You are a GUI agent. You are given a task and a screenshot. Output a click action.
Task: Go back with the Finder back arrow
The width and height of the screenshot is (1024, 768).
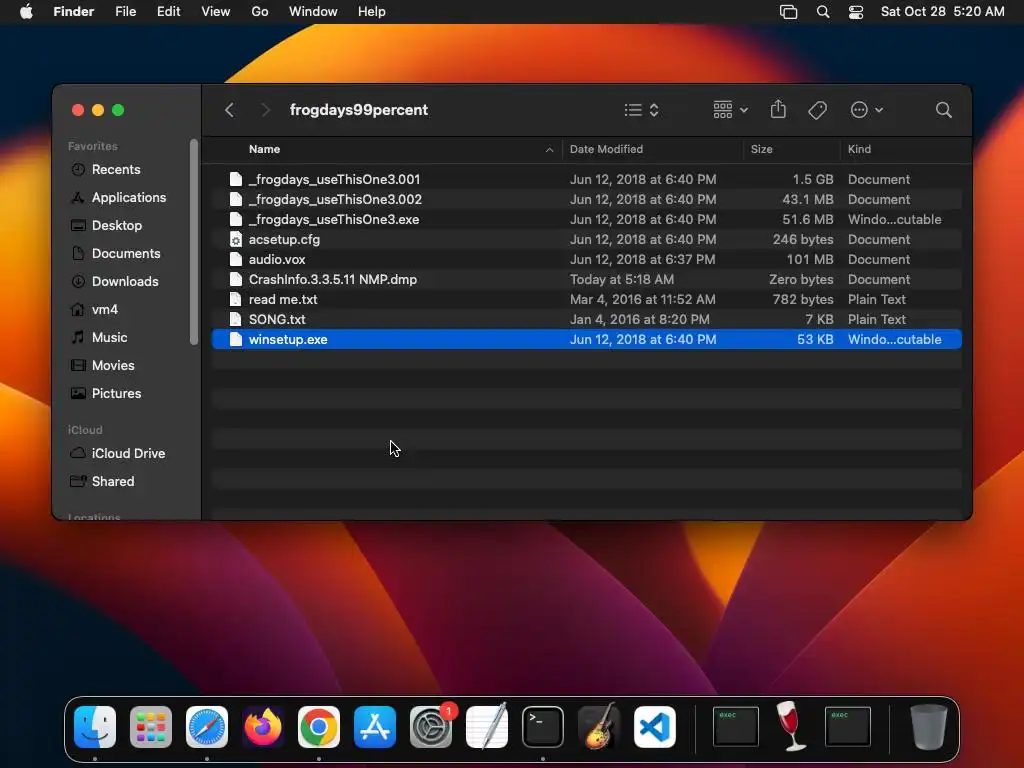[229, 110]
